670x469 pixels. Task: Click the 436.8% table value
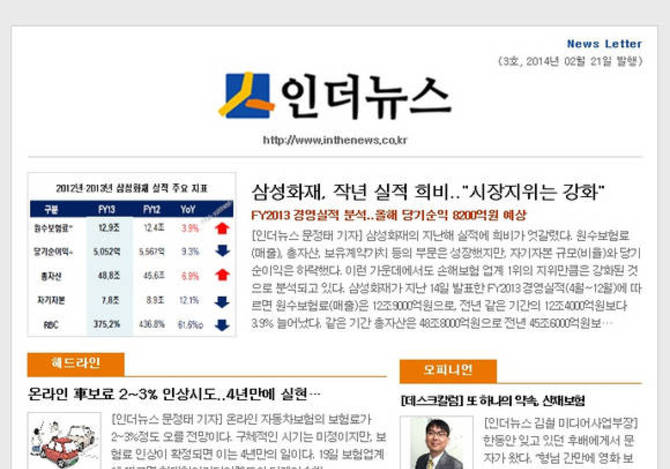point(152,325)
